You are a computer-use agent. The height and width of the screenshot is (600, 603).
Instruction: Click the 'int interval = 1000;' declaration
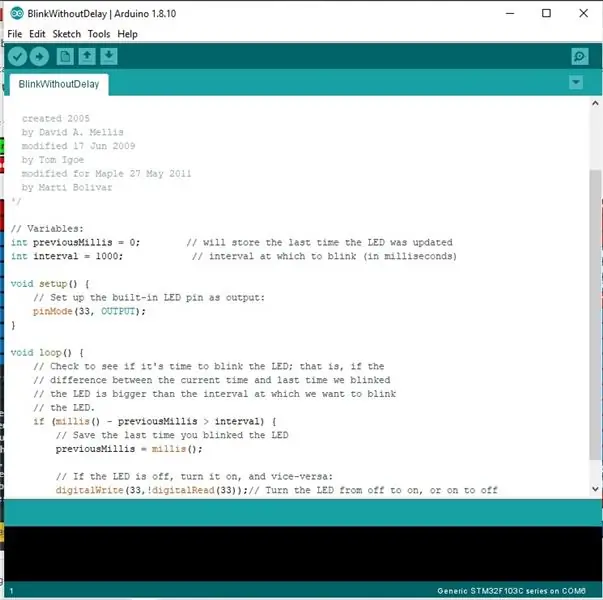tap(67, 256)
